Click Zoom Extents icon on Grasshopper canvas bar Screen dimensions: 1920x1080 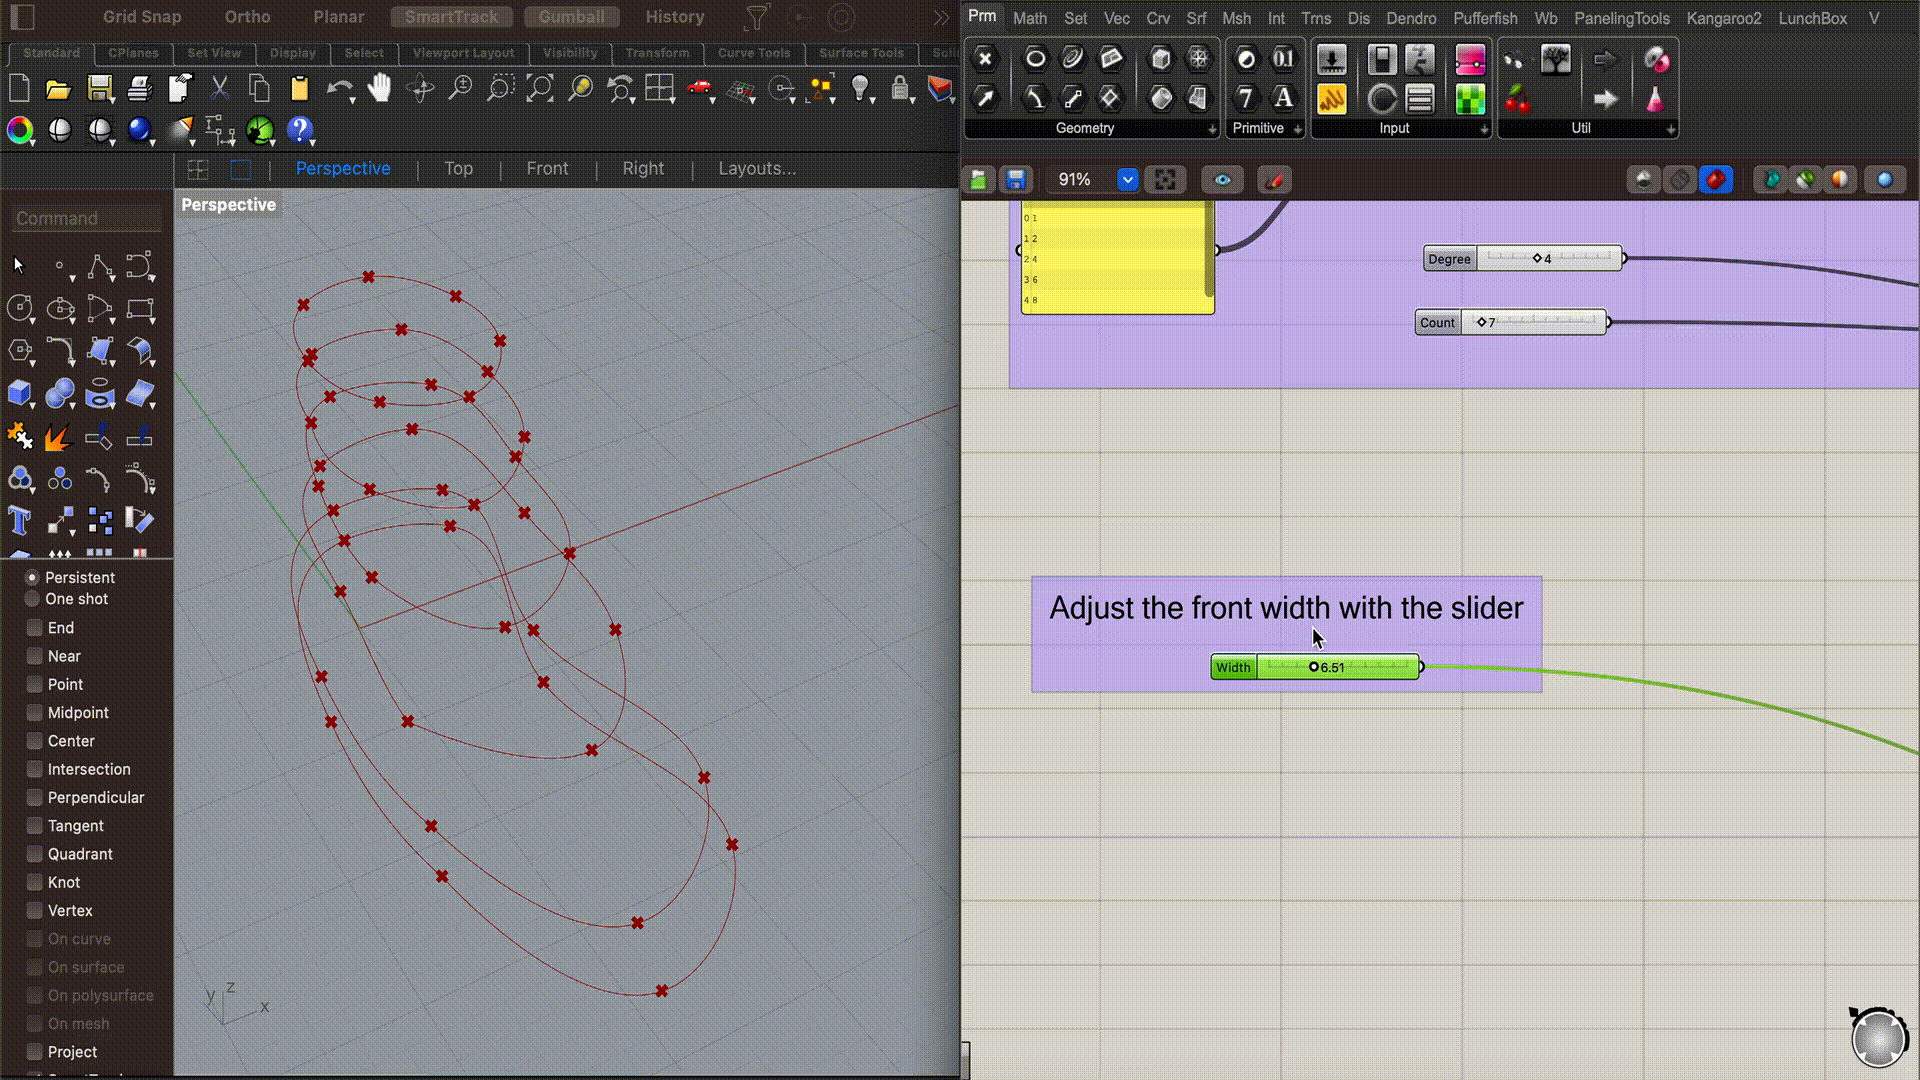(1165, 180)
